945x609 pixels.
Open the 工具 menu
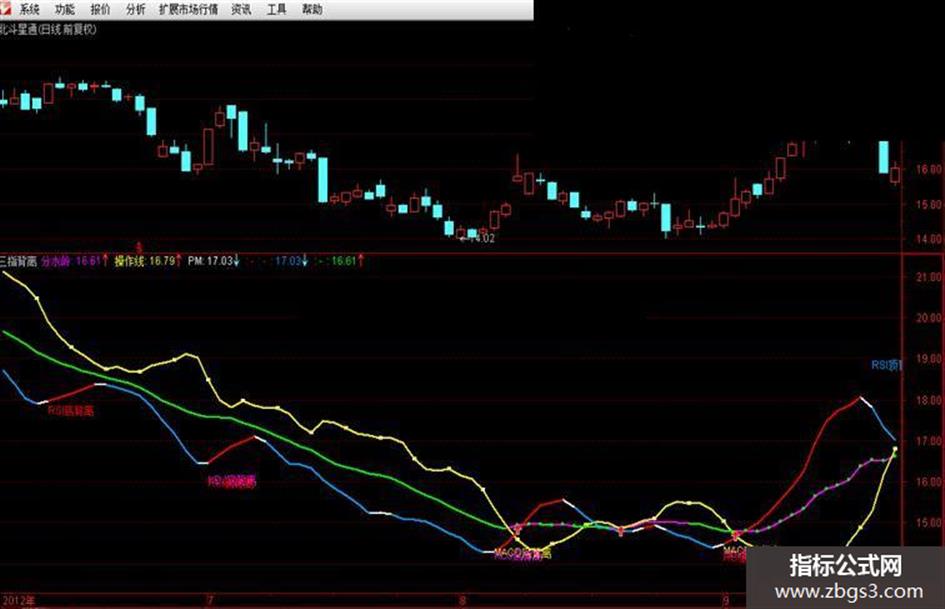pyautogui.click(x=277, y=10)
